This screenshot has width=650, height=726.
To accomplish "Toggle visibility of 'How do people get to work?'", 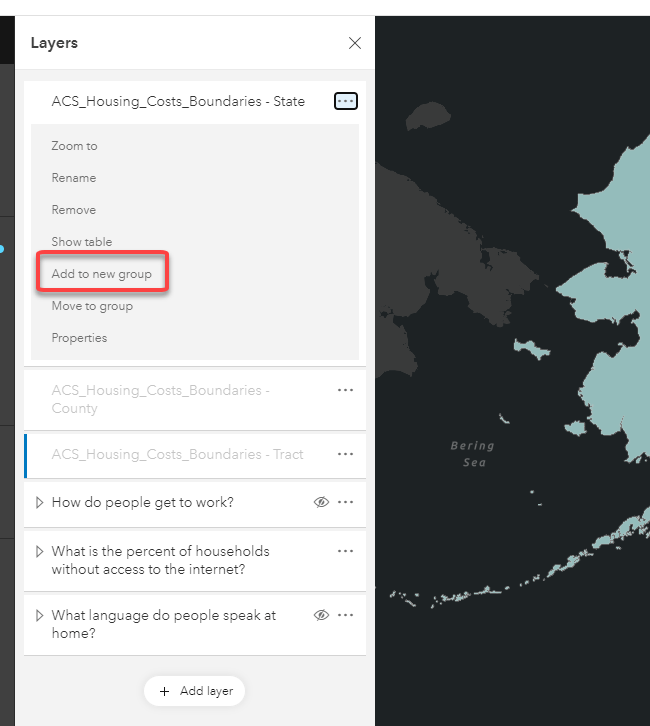I will (321, 502).
